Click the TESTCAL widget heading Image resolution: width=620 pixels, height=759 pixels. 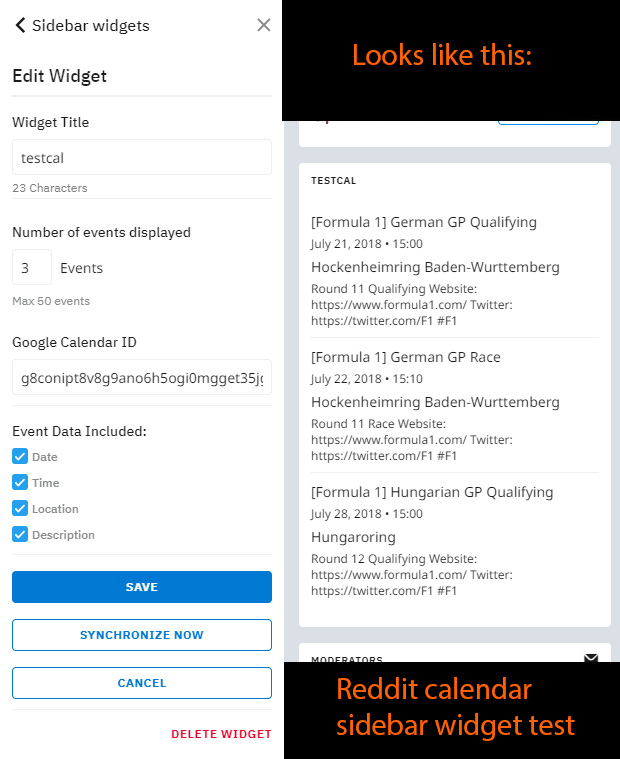(x=334, y=181)
